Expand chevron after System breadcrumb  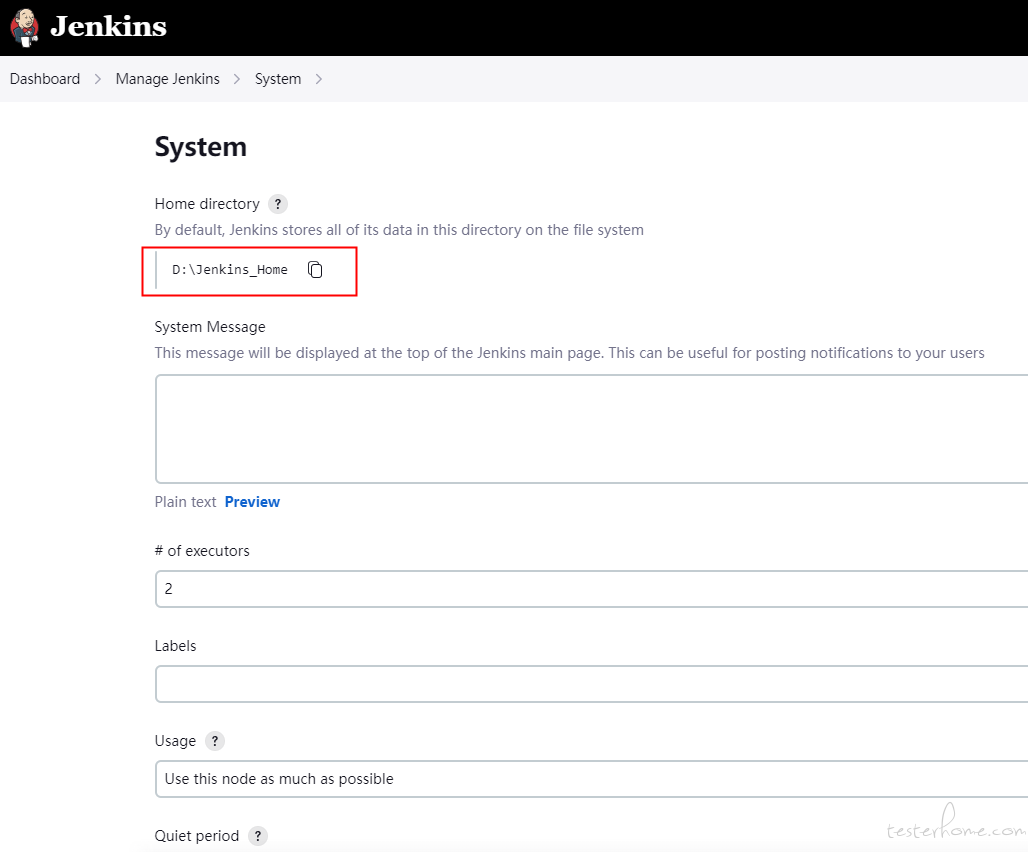[x=319, y=79]
